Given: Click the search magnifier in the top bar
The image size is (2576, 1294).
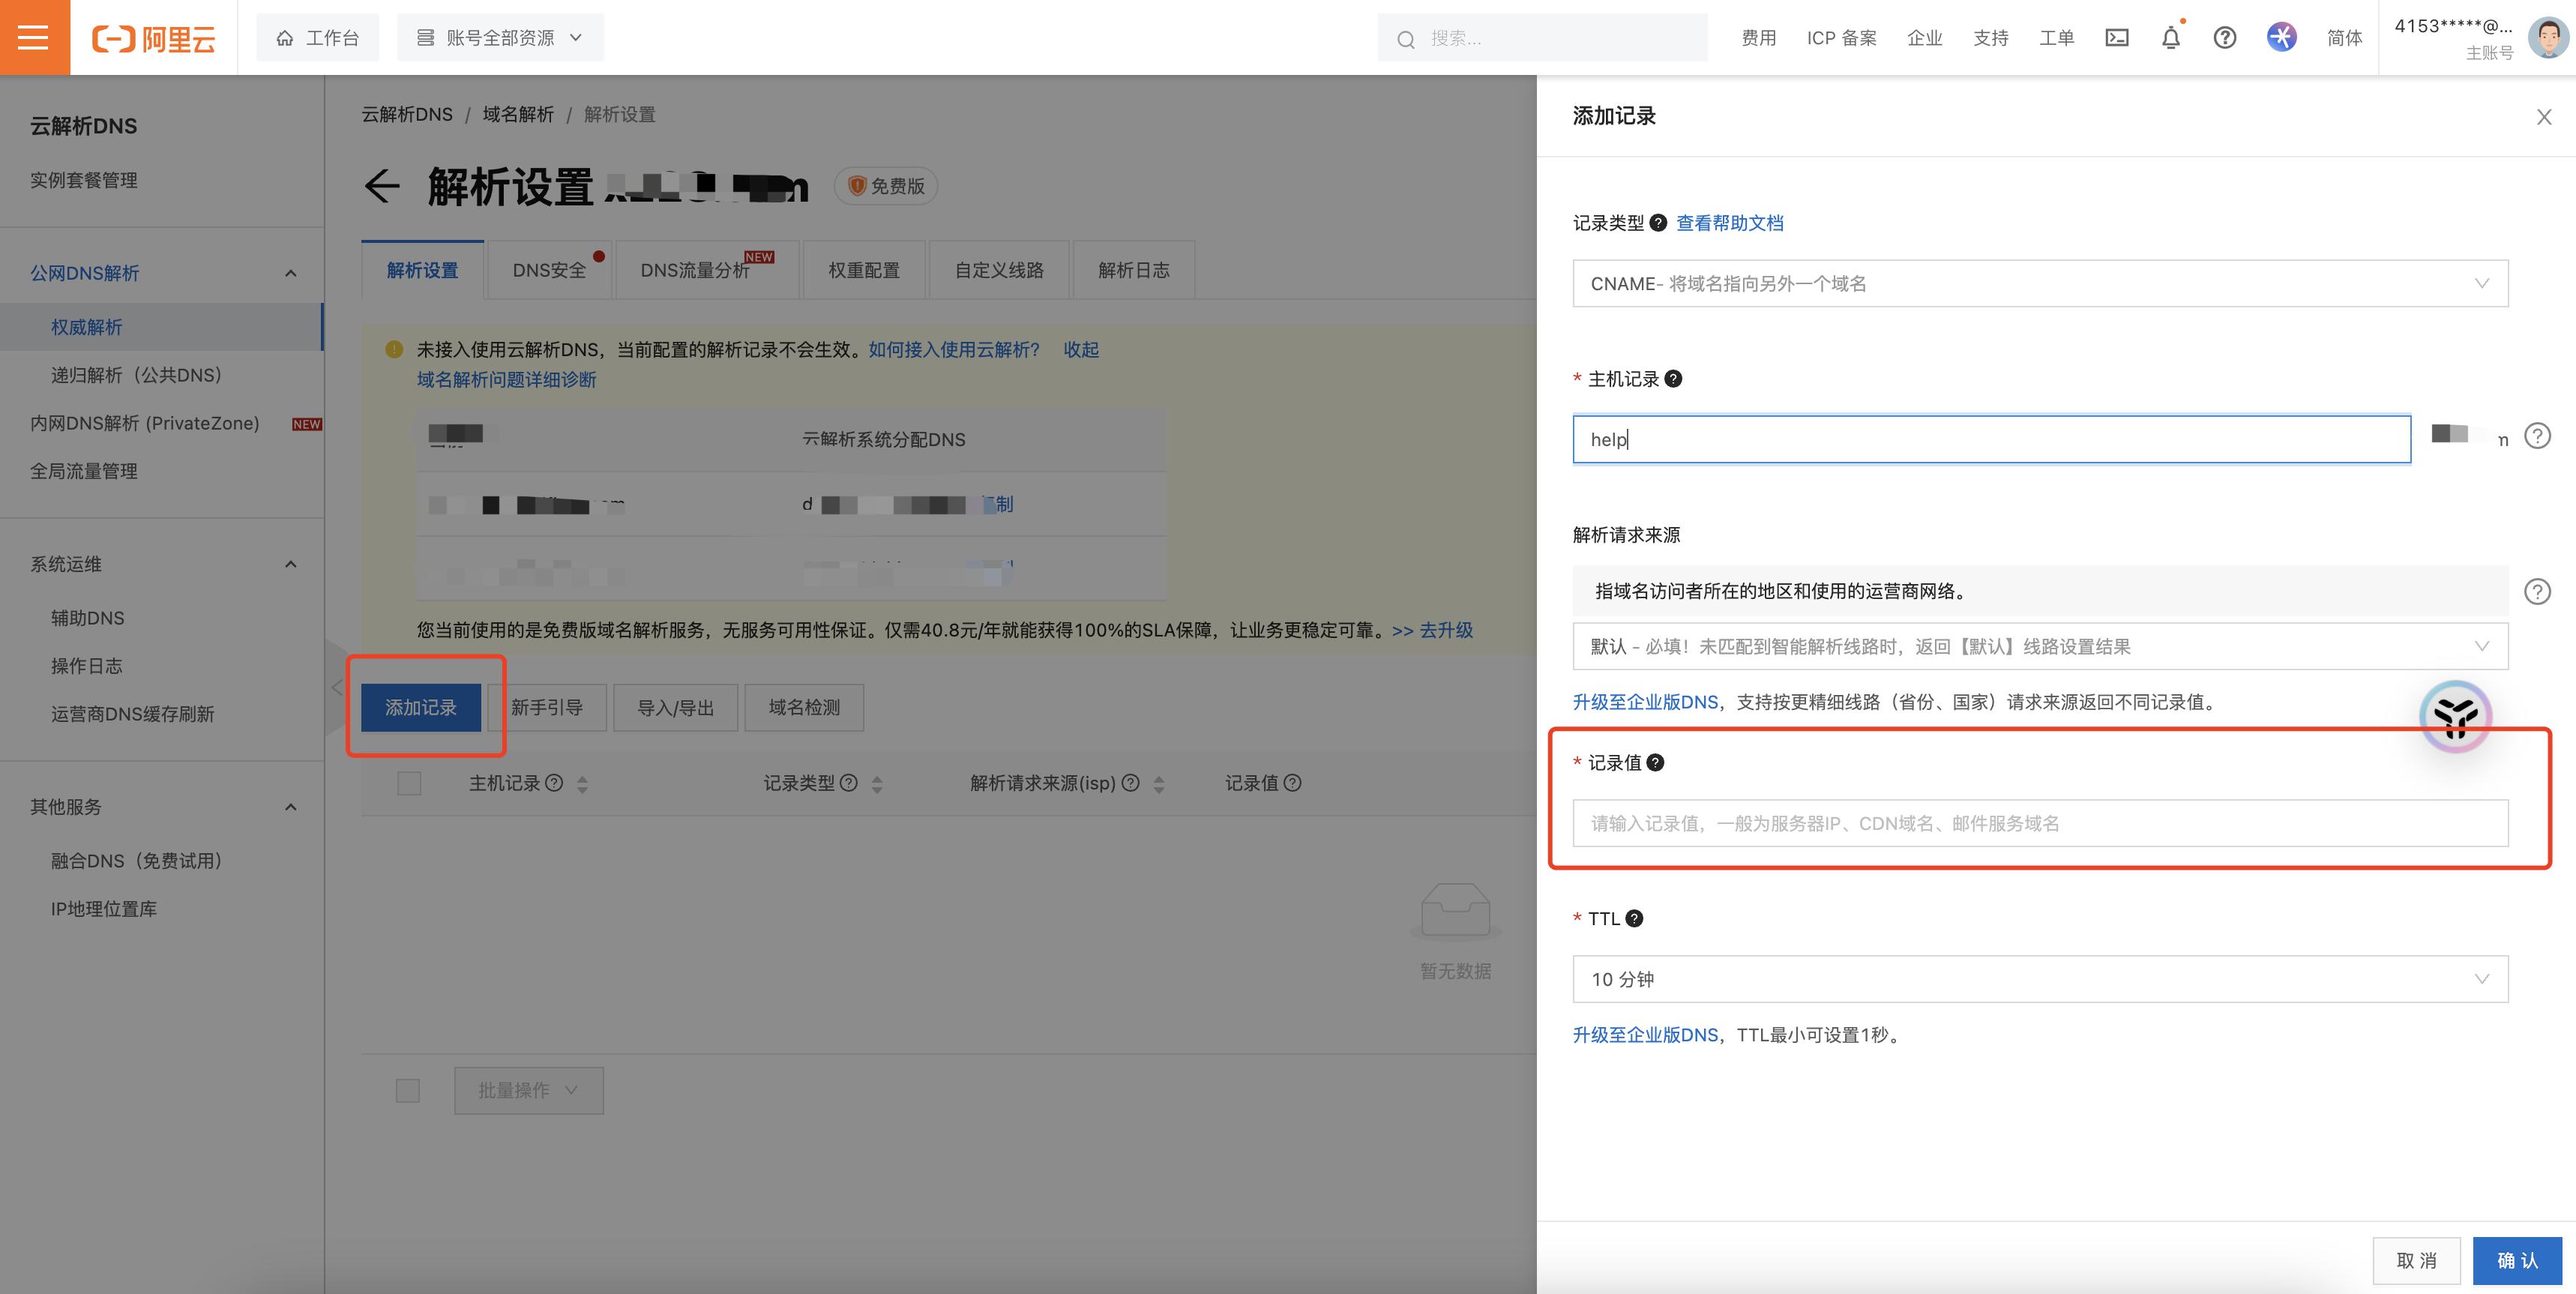Looking at the screenshot, I should pos(1406,38).
